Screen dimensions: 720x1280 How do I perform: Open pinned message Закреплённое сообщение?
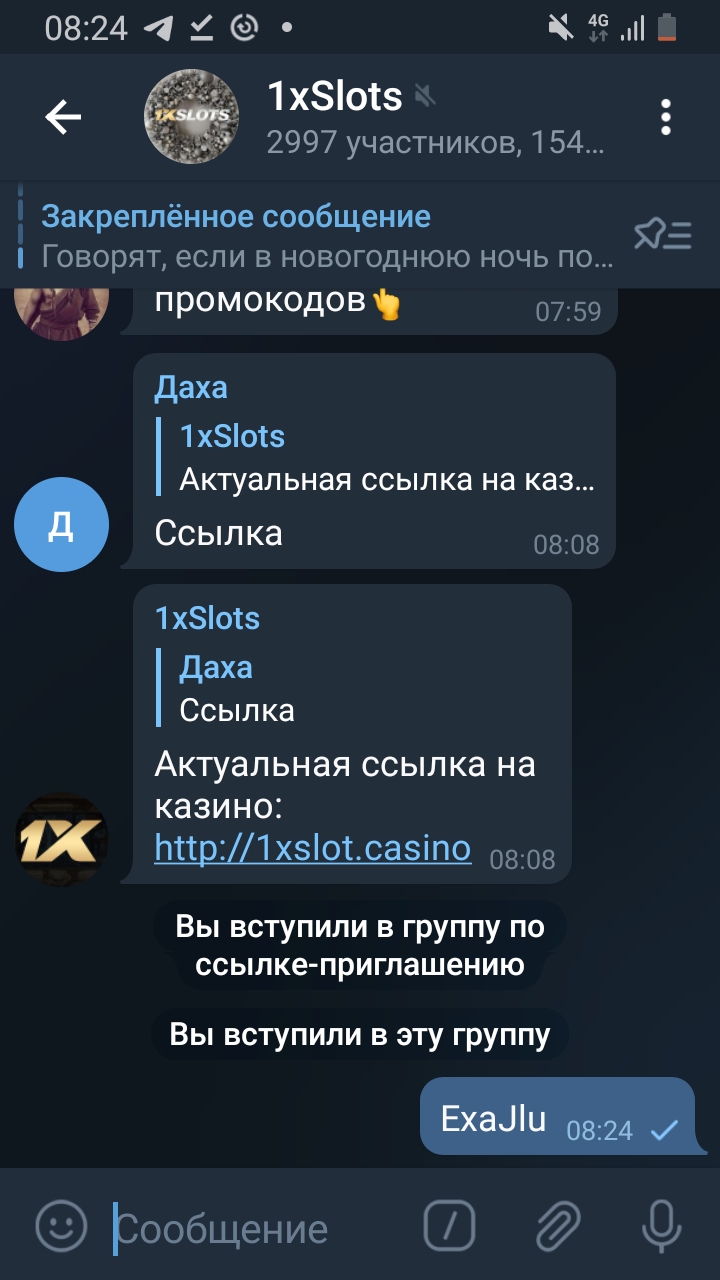click(320, 236)
